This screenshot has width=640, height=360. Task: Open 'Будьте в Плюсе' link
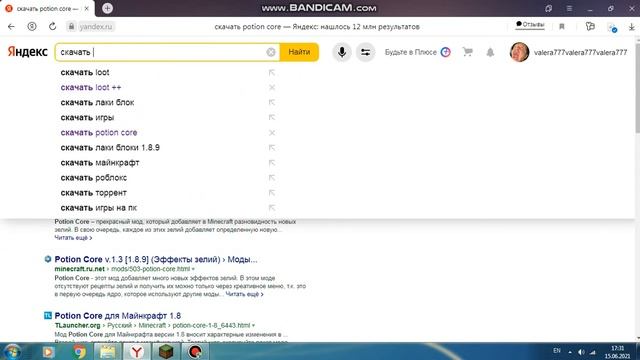coord(417,52)
